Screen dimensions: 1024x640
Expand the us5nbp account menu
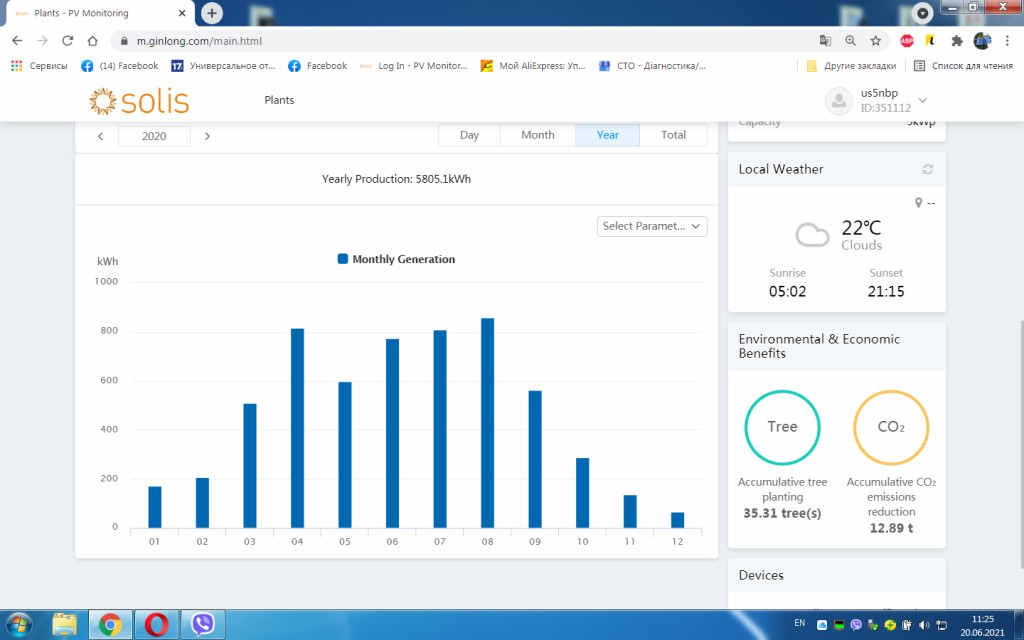(922, 100)
